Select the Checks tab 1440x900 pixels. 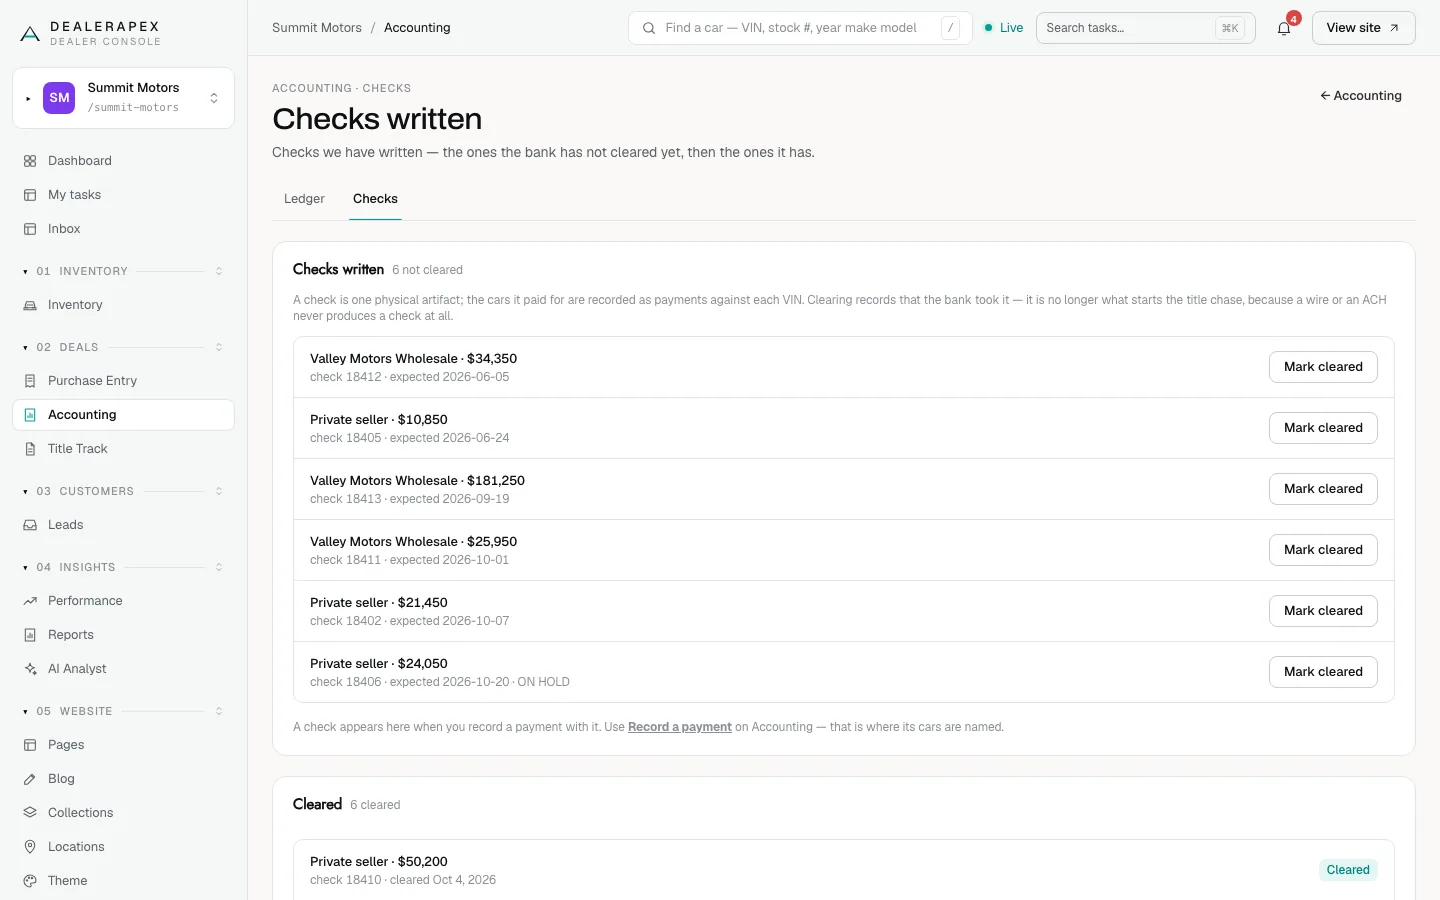375,199
